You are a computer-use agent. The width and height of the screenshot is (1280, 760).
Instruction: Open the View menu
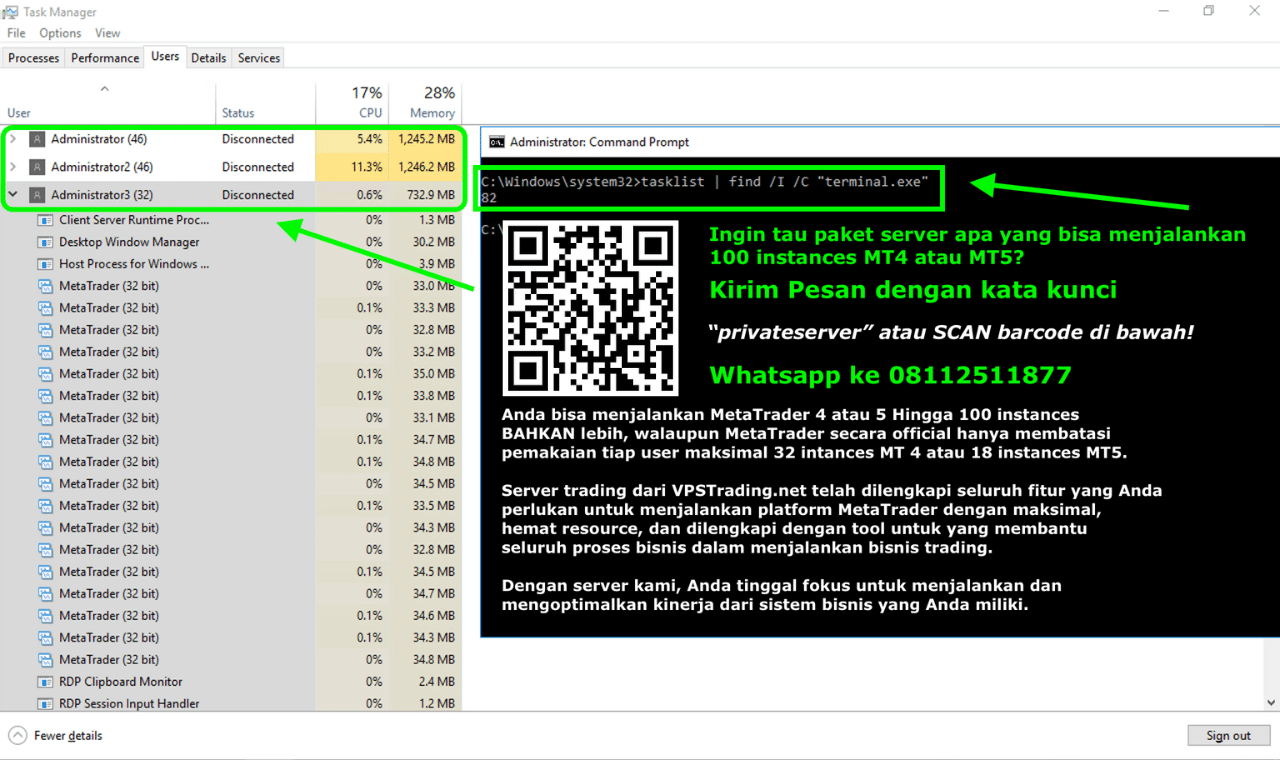[107, 33]
